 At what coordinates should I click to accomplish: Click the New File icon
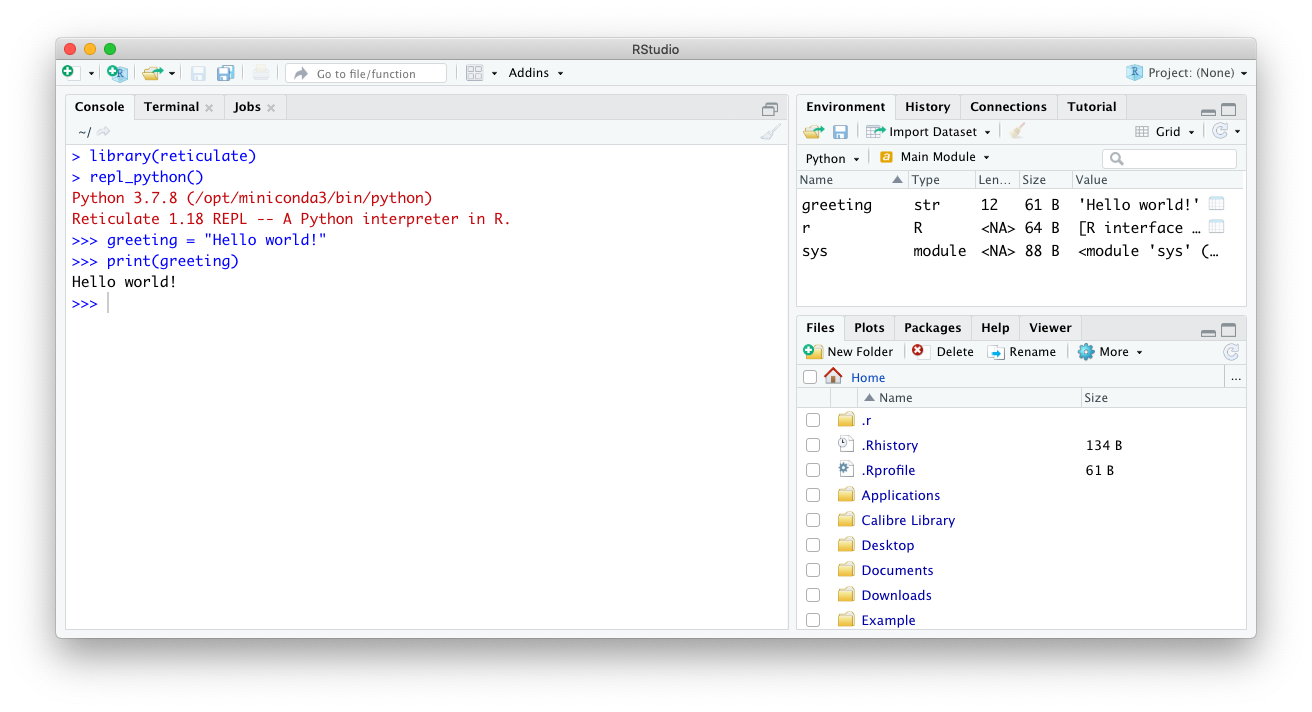tap(68, 72)
